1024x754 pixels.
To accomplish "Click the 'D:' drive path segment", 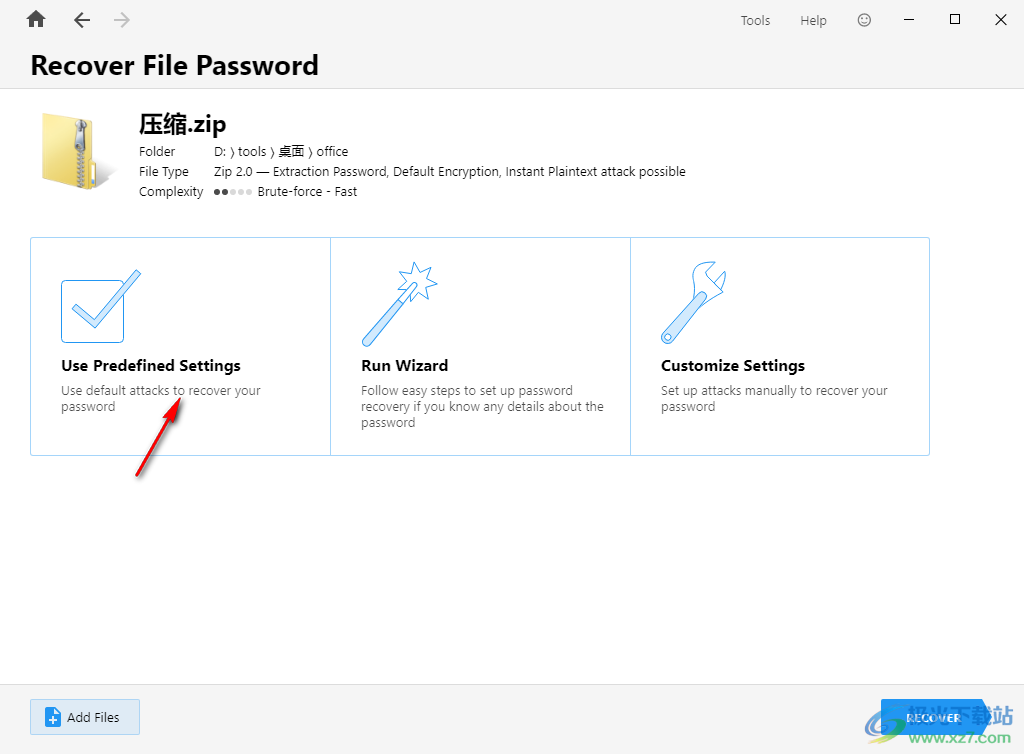I will [x=220, y=151].
